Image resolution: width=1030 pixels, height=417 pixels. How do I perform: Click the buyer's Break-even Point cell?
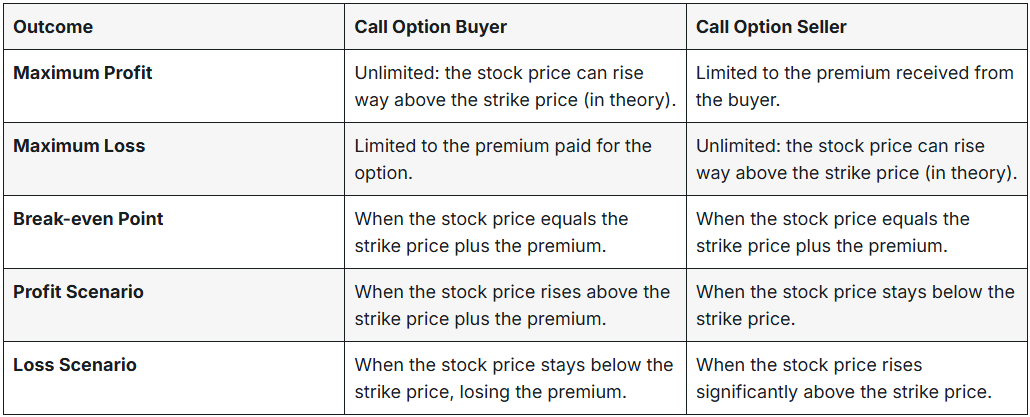point(492,232)
